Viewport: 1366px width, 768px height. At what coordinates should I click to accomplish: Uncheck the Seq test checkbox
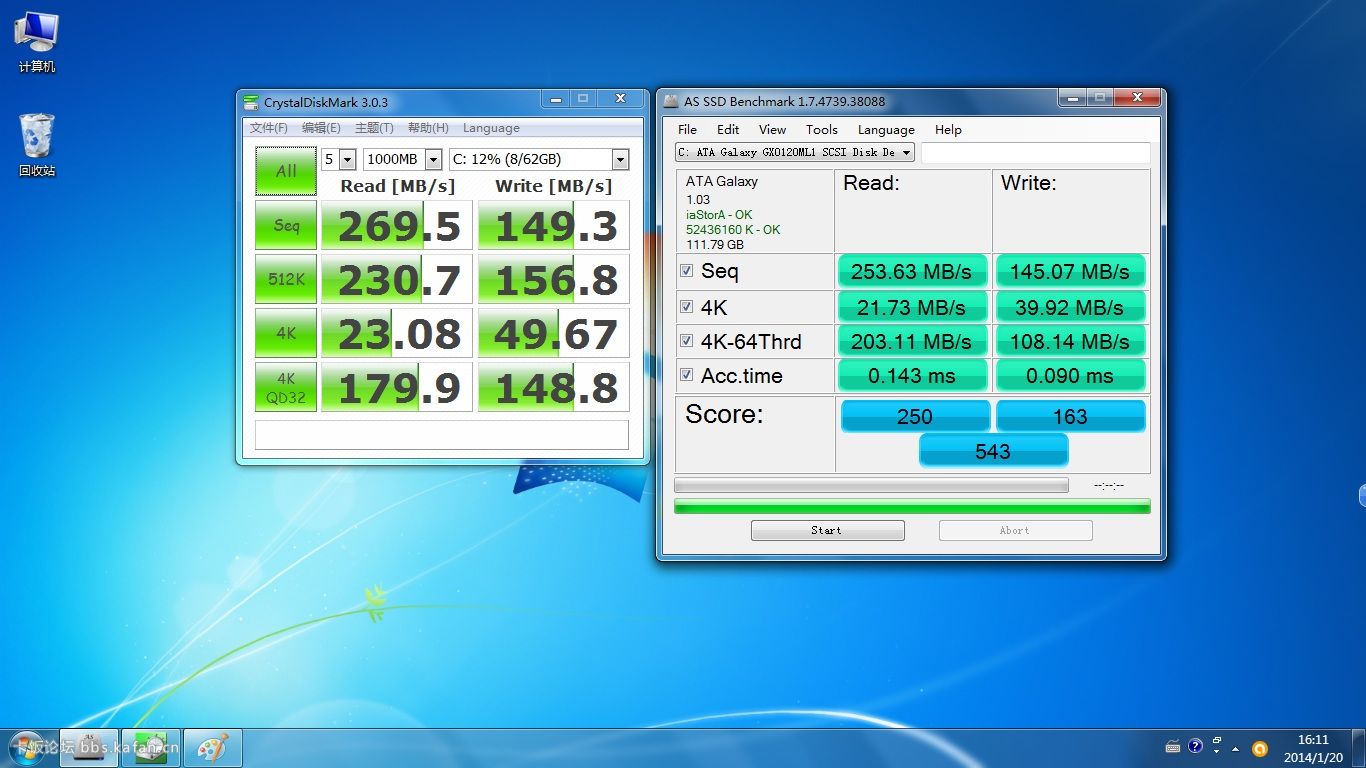click(687, 271)
